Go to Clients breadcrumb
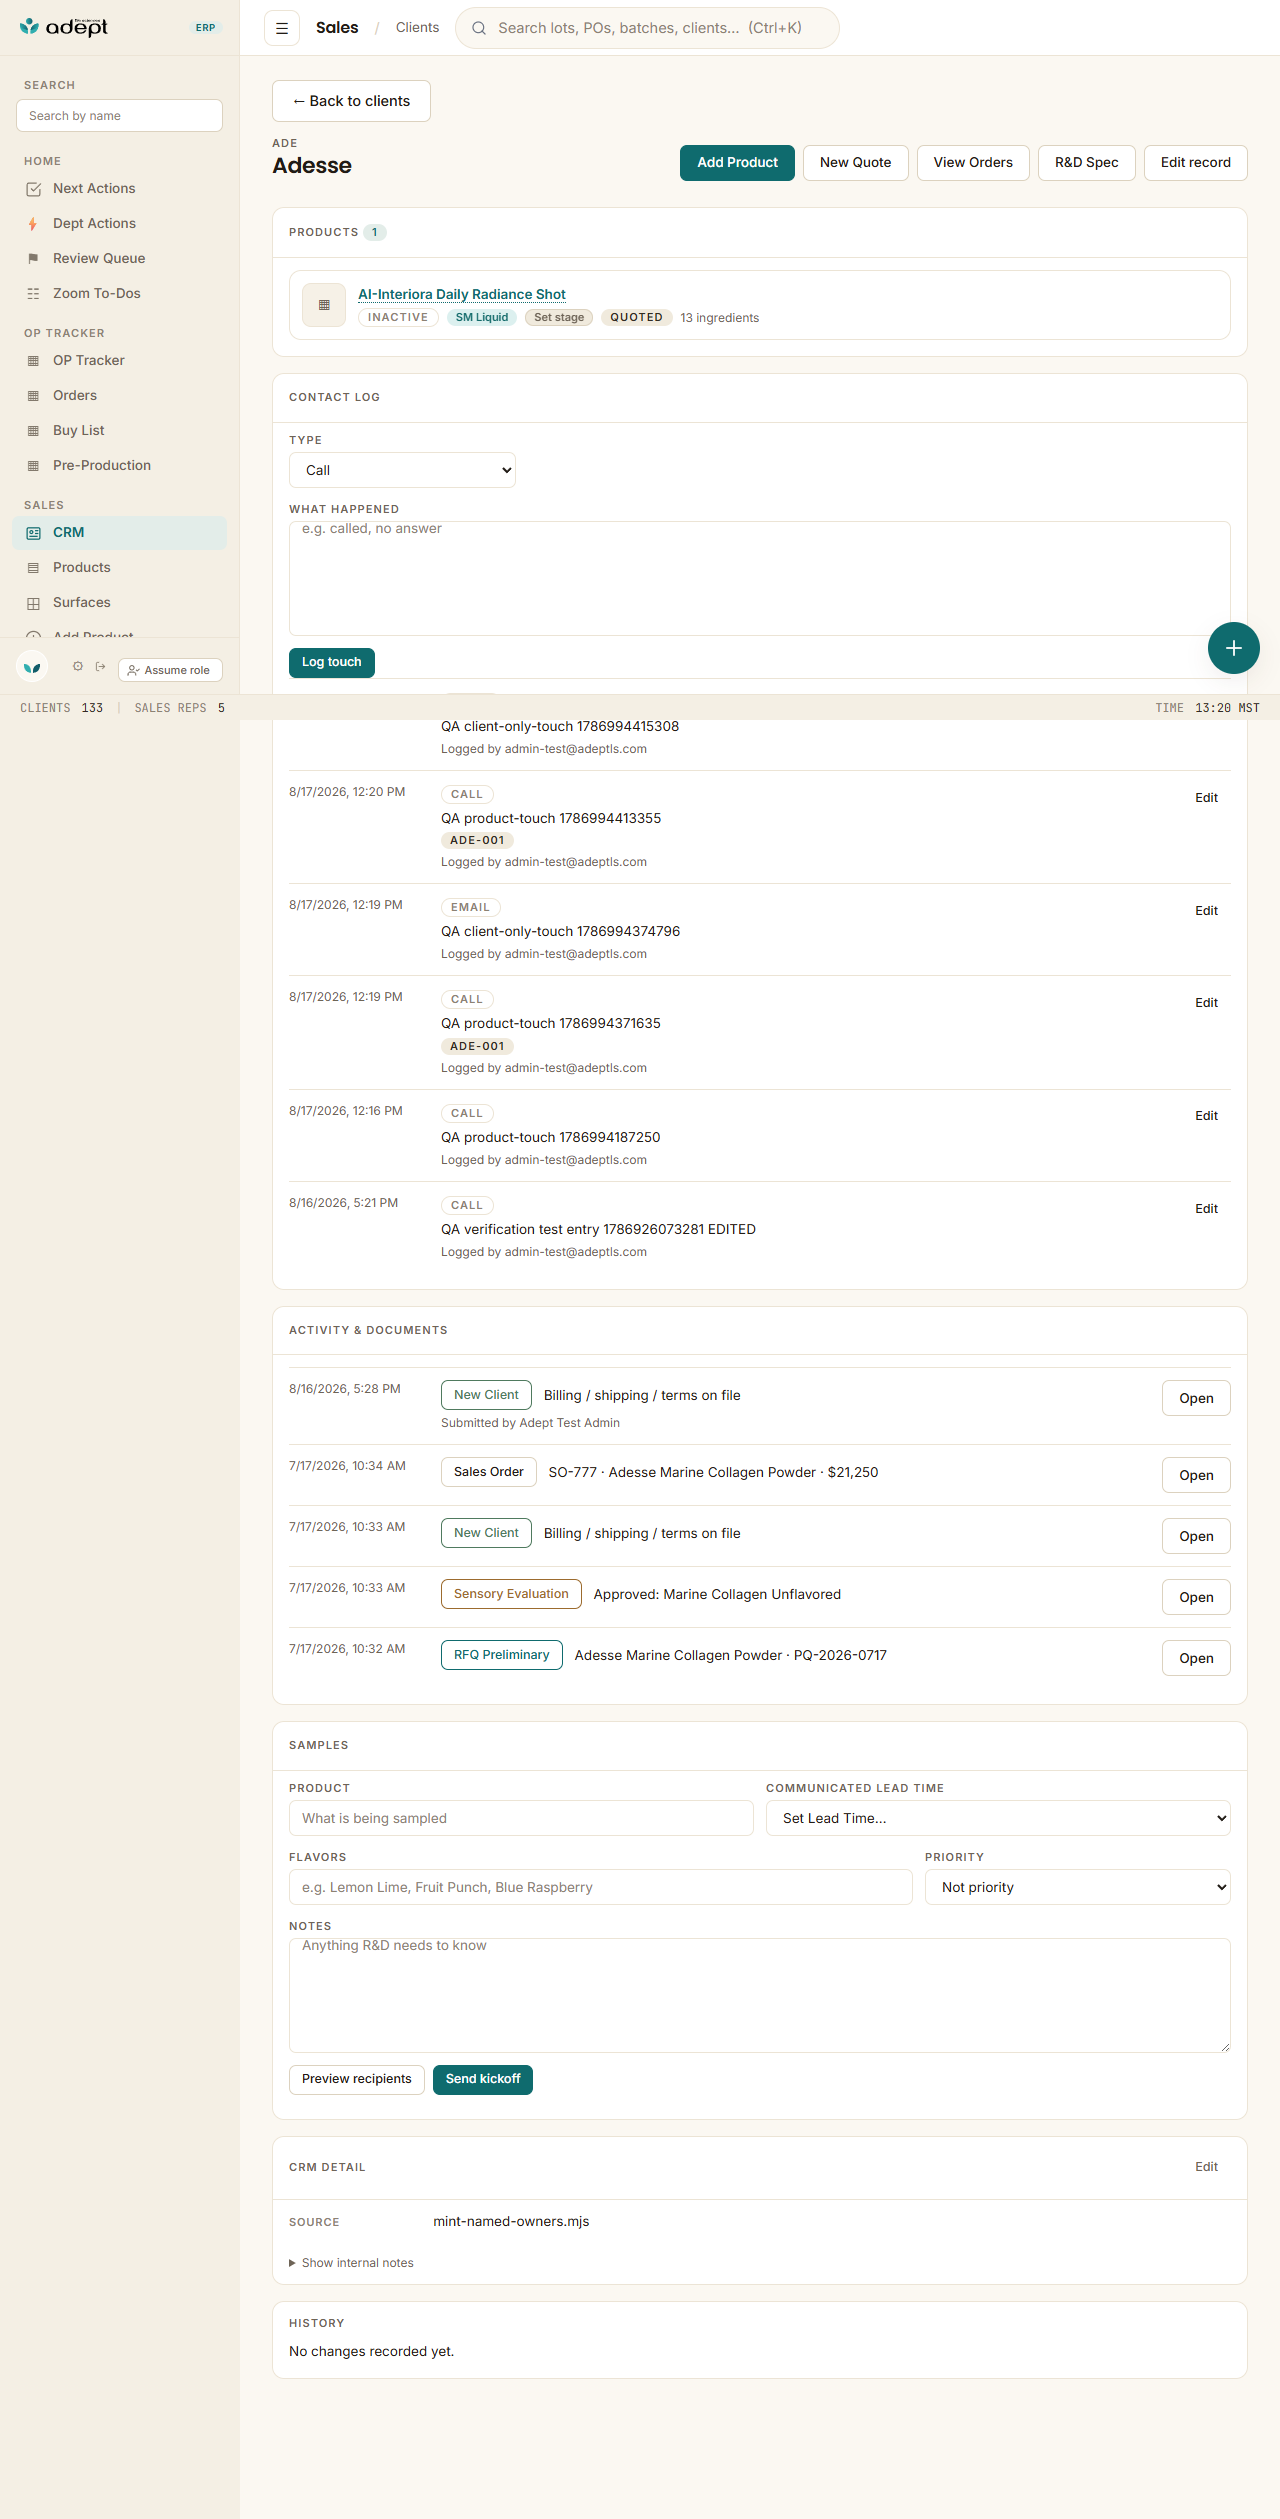 (417, 28)
